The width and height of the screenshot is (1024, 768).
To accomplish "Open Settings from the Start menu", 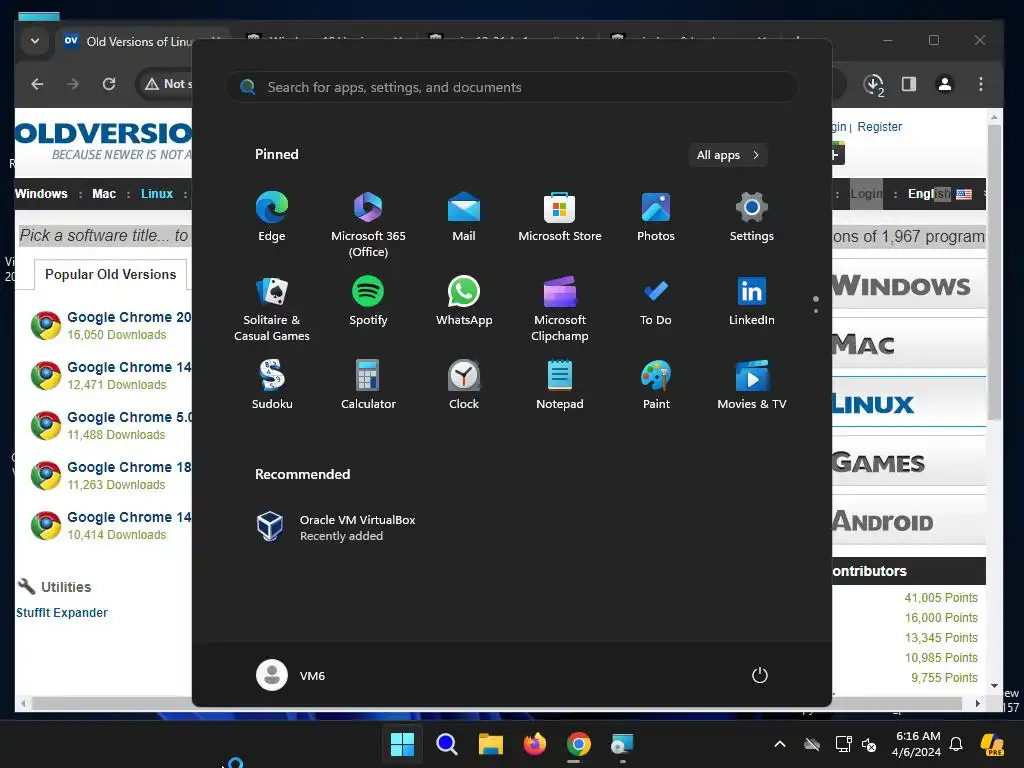I will [752, 217].
